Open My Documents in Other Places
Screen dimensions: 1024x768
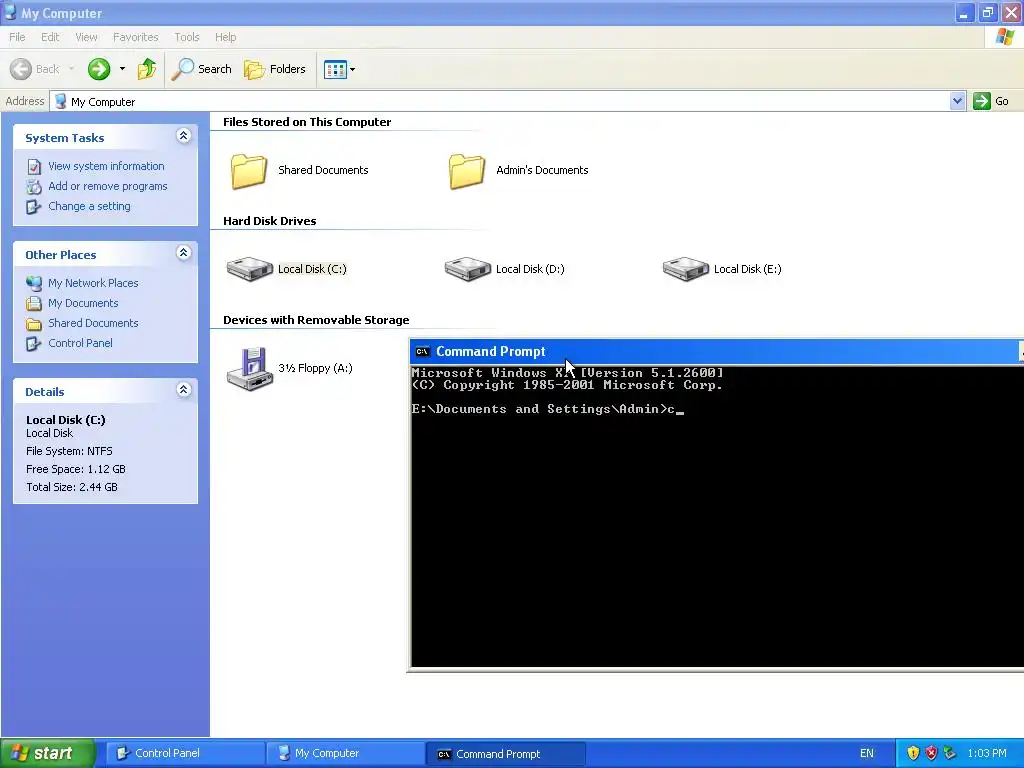(83, 303)
